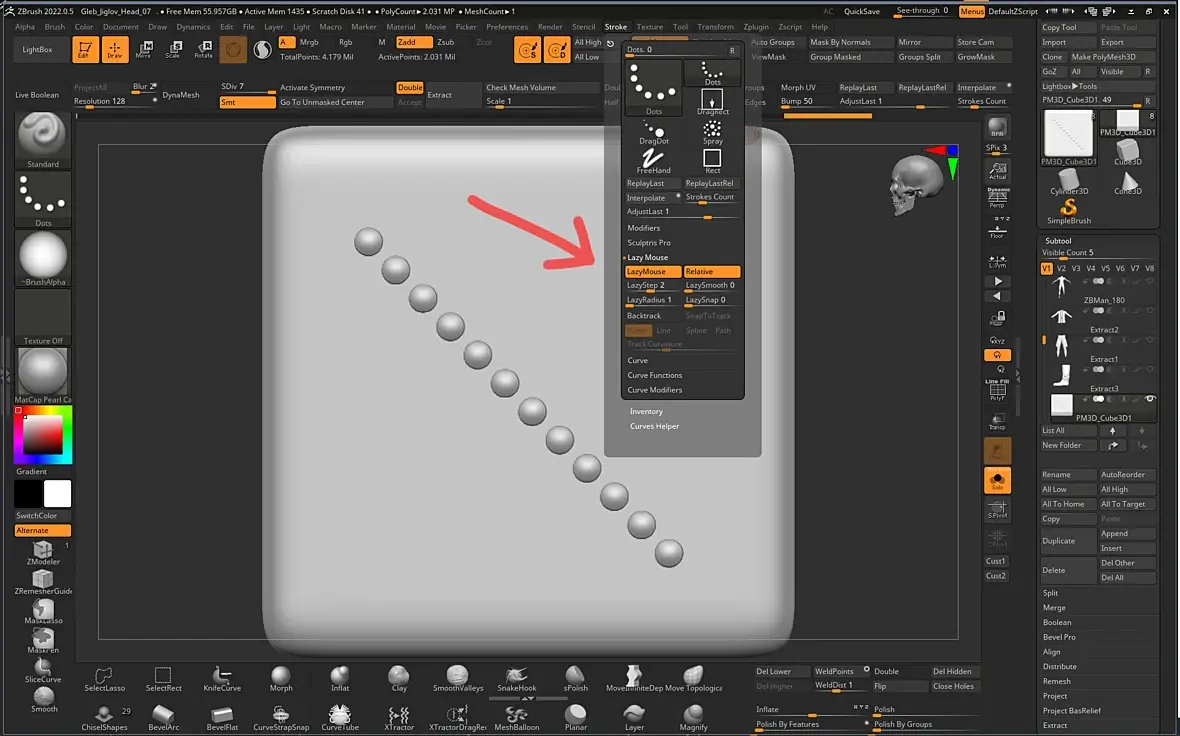The width and height of the screenshot is (1180, 736).
Task: Open the Zplugin menu
Action: point(756,26)
